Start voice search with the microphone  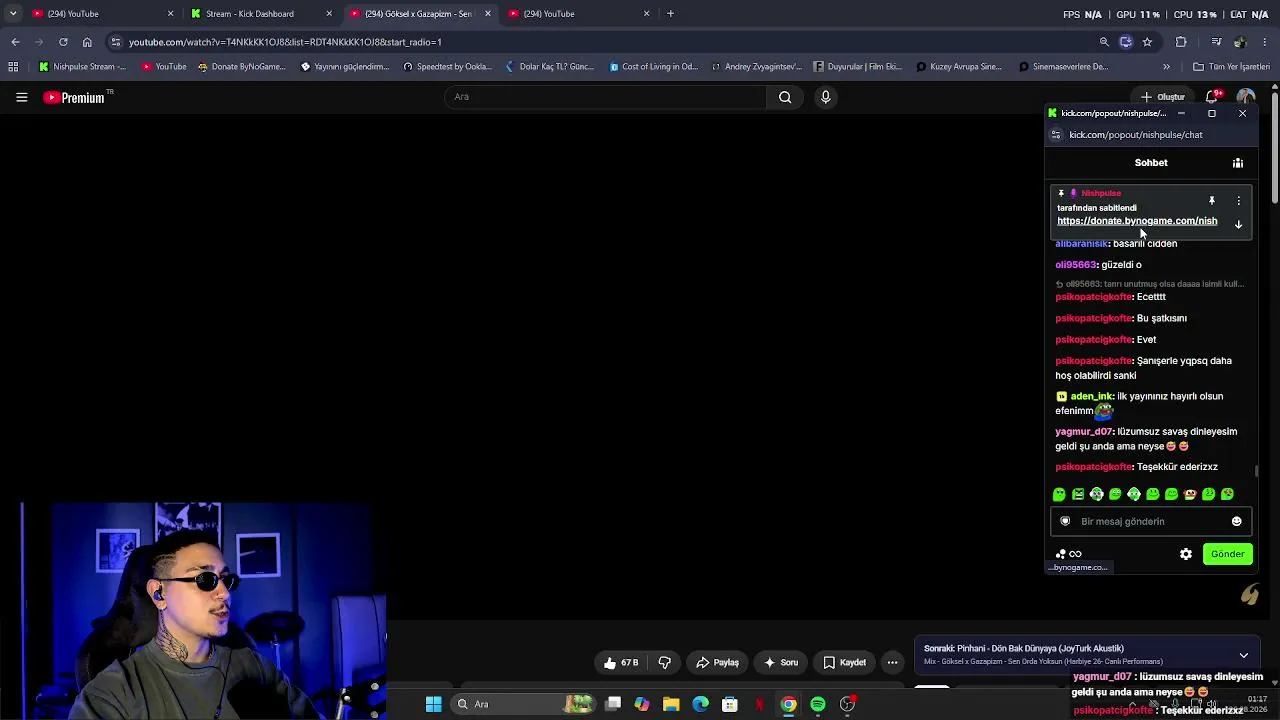click(x=825, y=97)
